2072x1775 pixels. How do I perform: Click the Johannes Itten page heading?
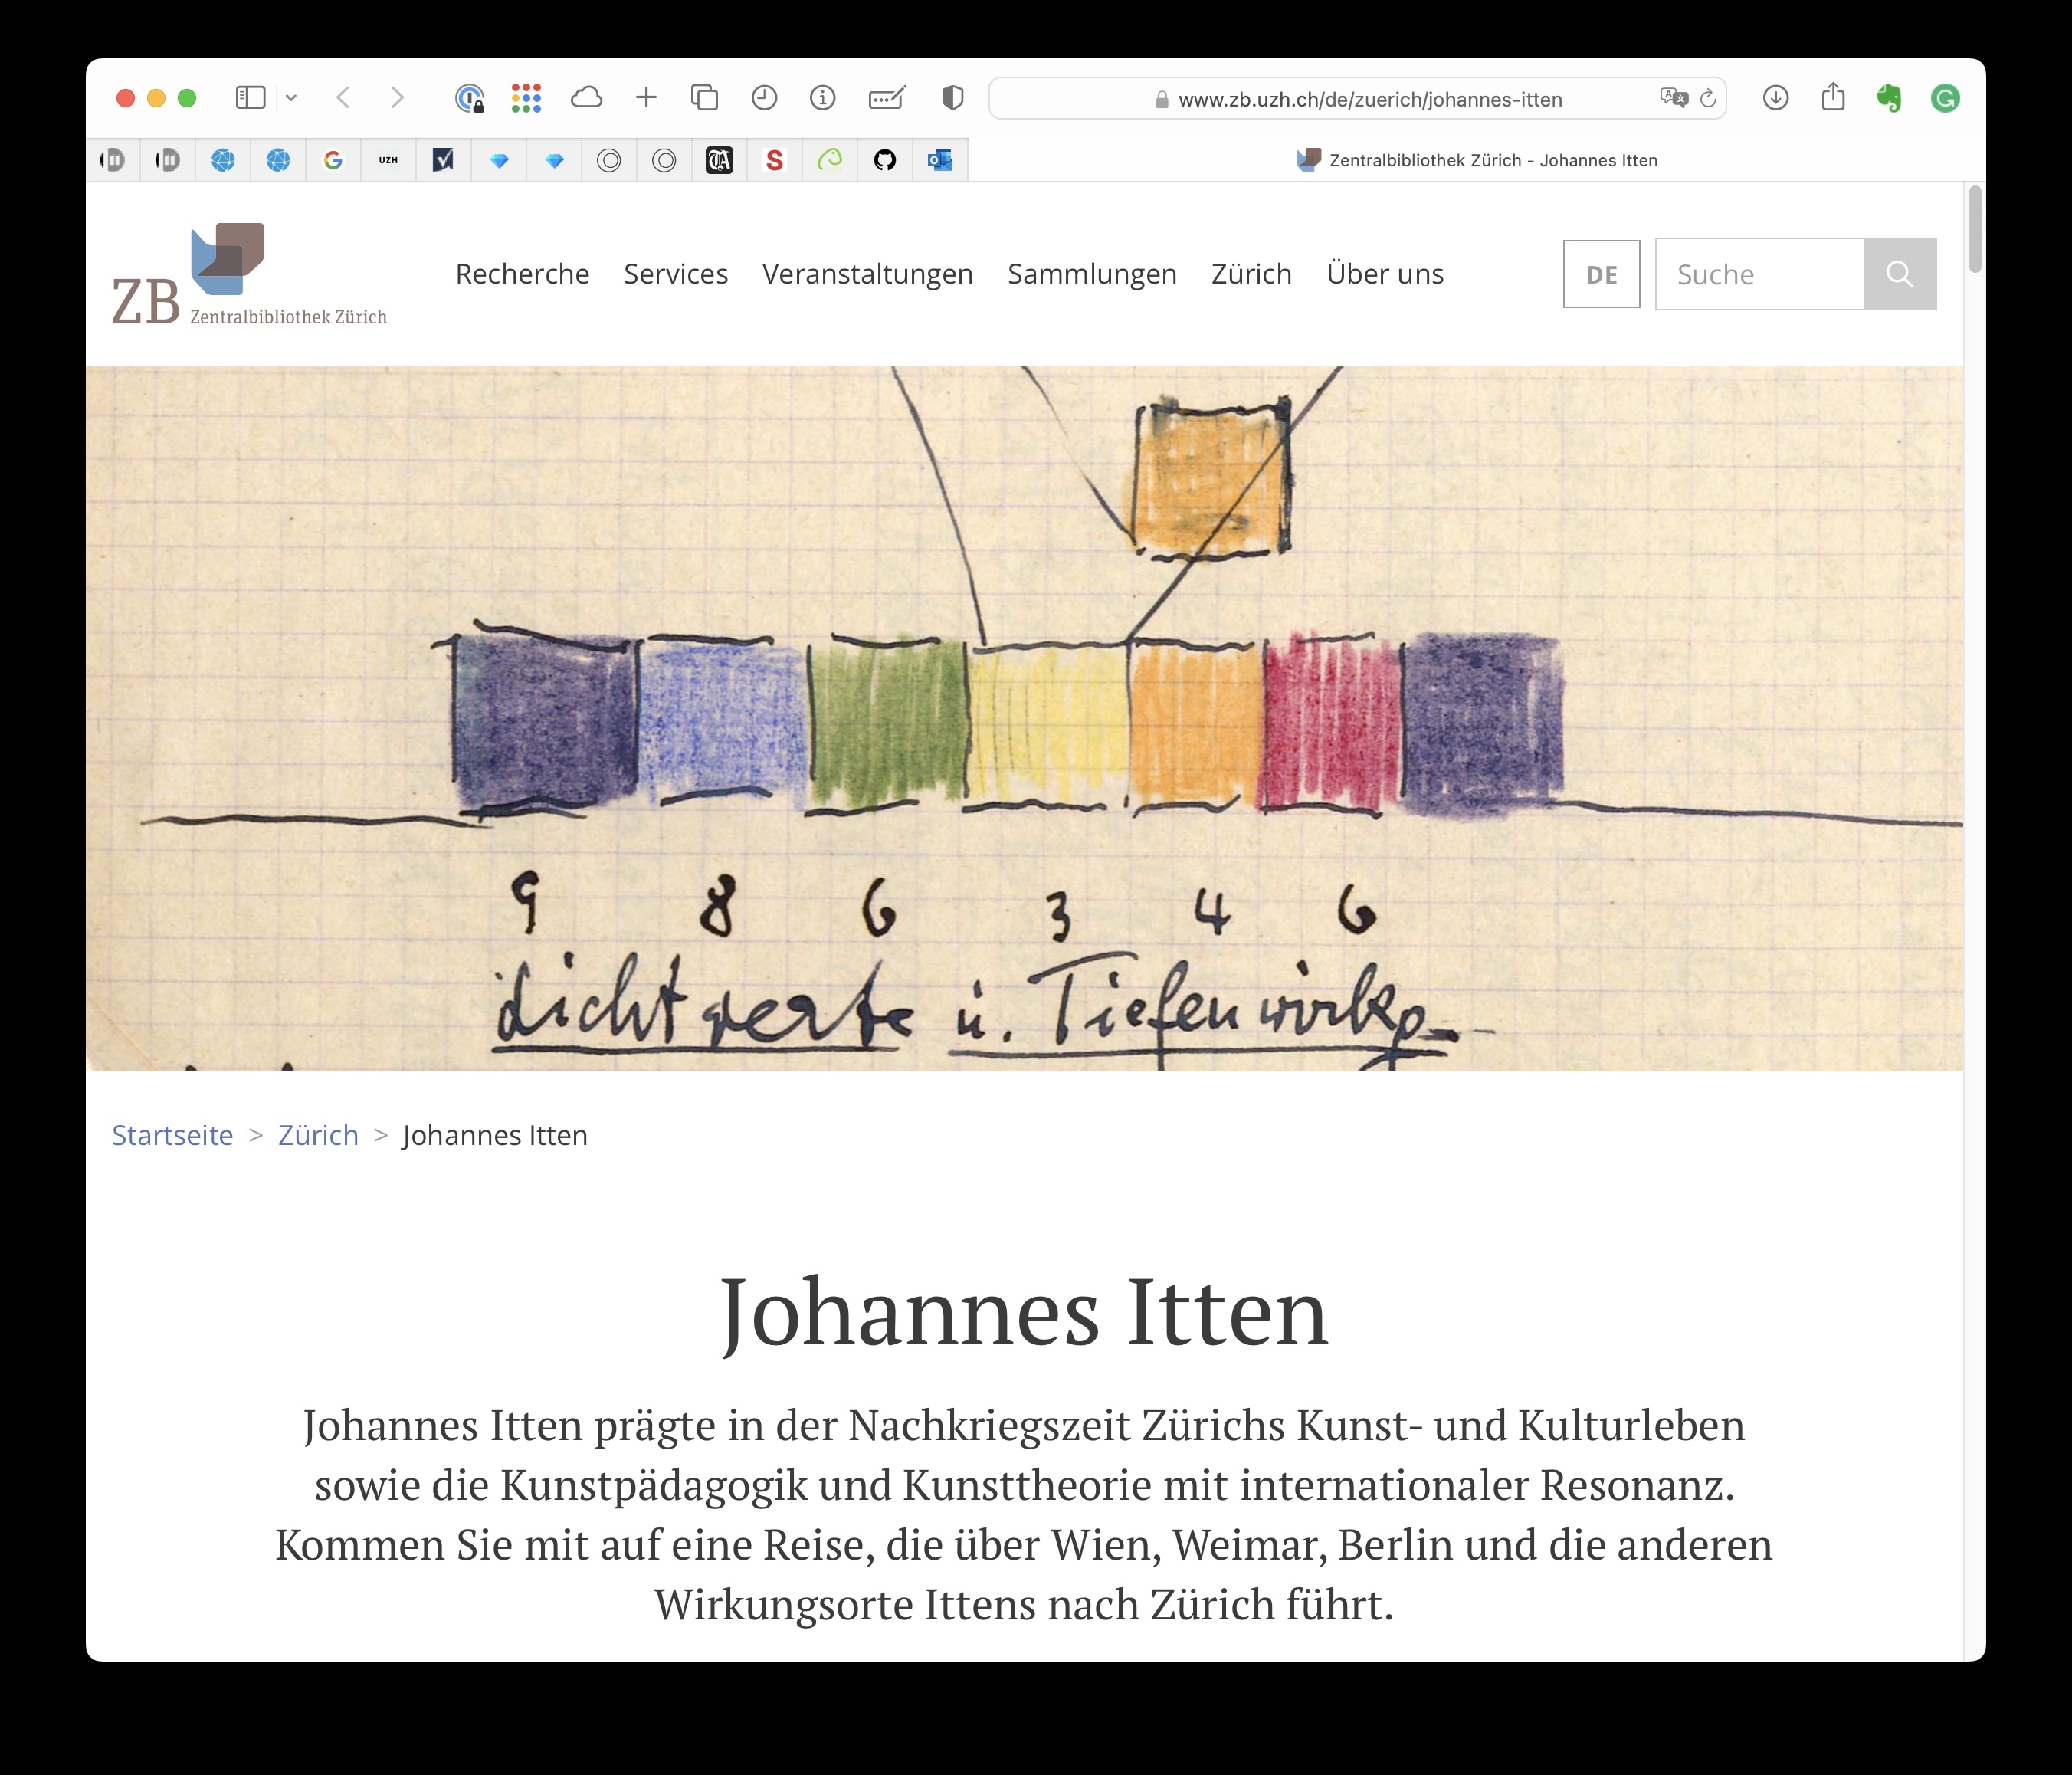(x=1024, y=1312)
